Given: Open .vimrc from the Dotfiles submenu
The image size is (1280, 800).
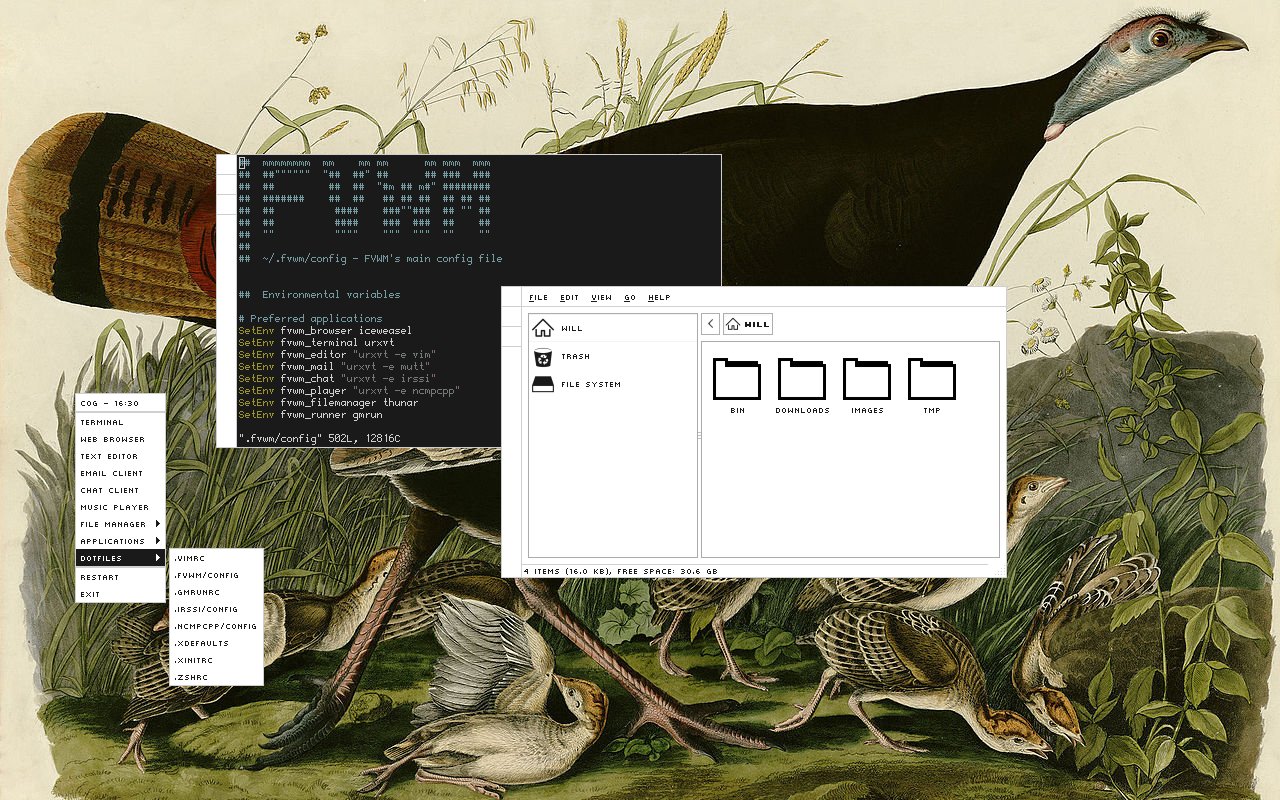Looking at the screenshot, I should (x=216, y=558).
